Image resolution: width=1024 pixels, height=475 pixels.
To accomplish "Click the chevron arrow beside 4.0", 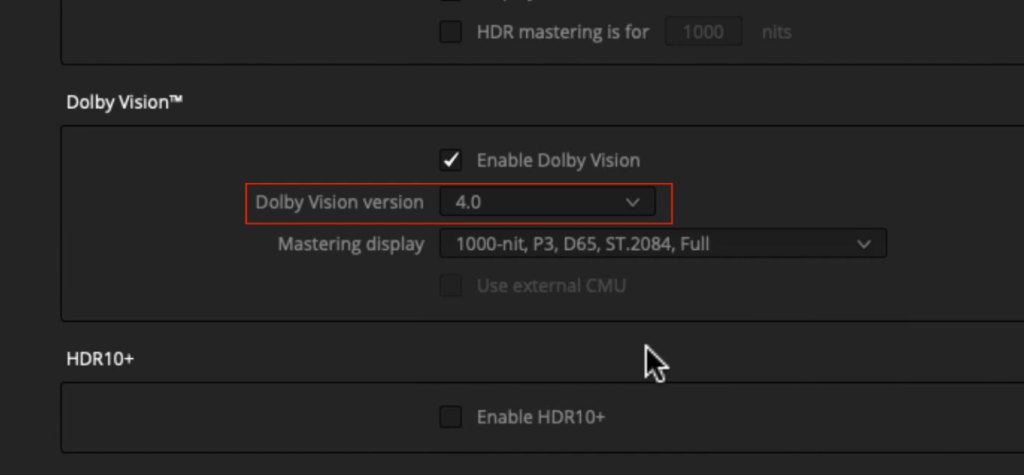I will click(x=632, y=203).
